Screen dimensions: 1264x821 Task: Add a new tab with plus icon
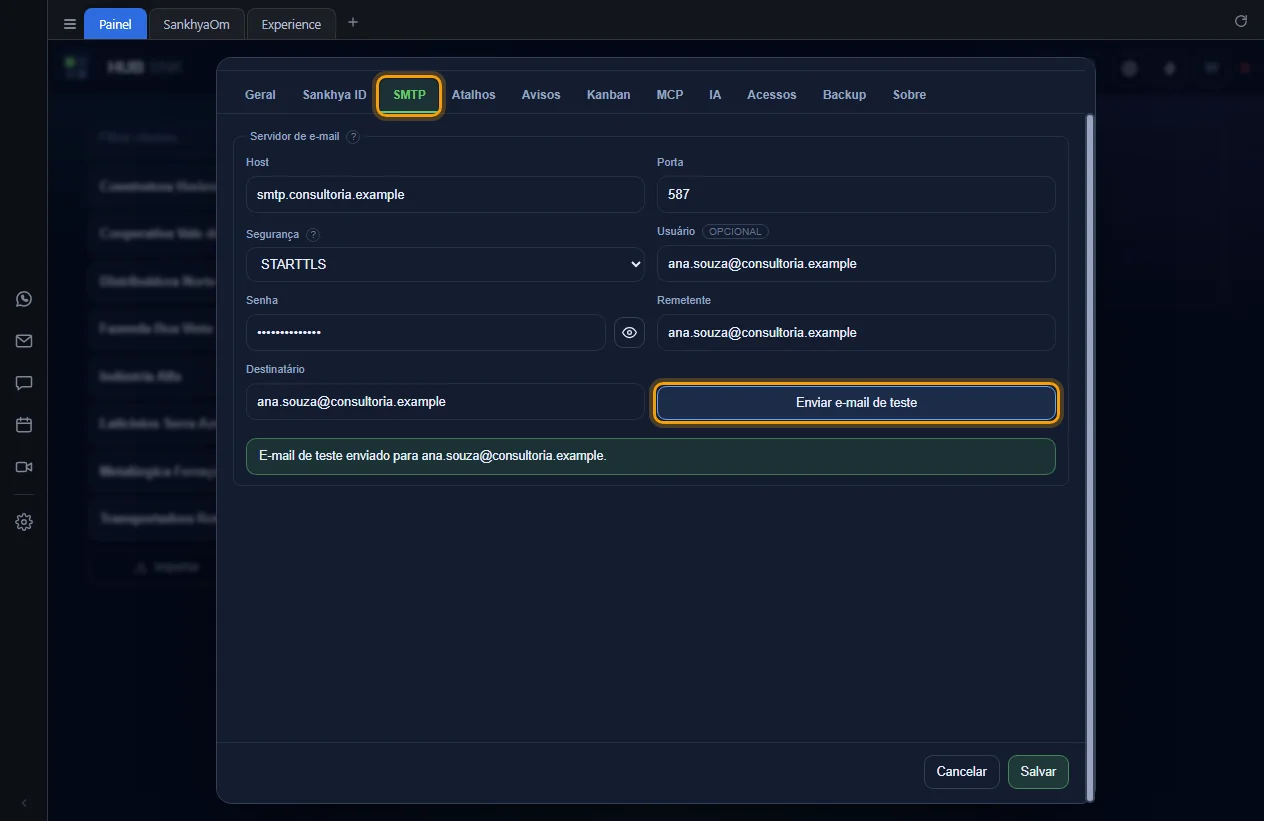(352, 22)
